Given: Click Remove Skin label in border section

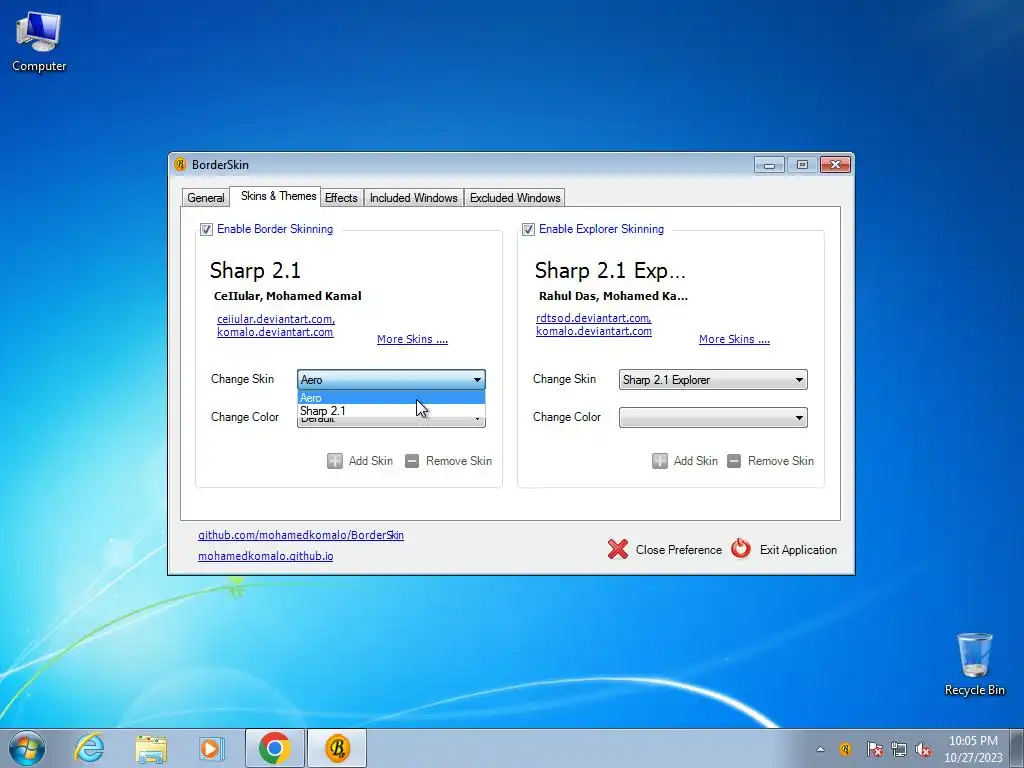Looking at the screenshot, I should click(458, 461).
